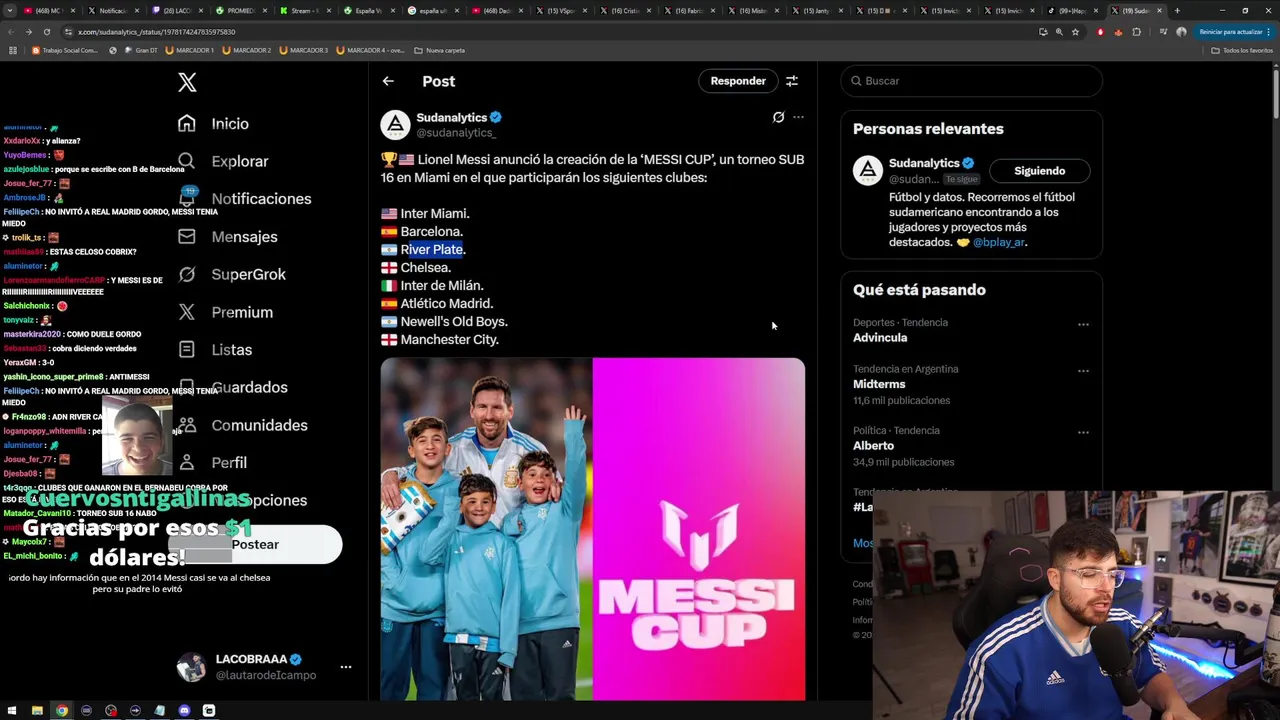1280x720 pixels.
Task: Open the Midterms trending topic
Action: [879, 384]
